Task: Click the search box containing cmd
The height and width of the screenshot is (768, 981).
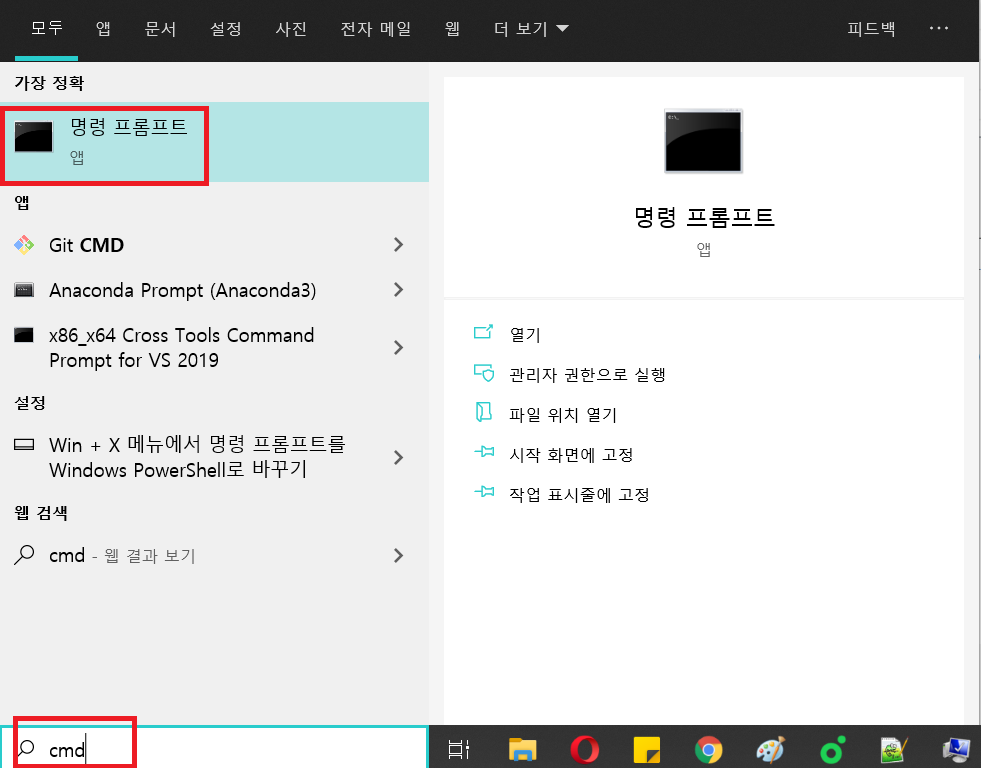Action: [214, 748]
